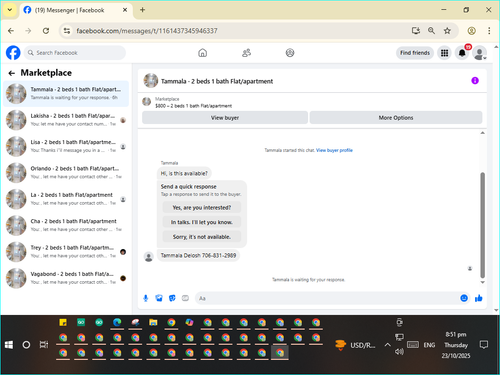Click the browser back button
This screenshot has width=500, height=375.
(x=11, y=31)
